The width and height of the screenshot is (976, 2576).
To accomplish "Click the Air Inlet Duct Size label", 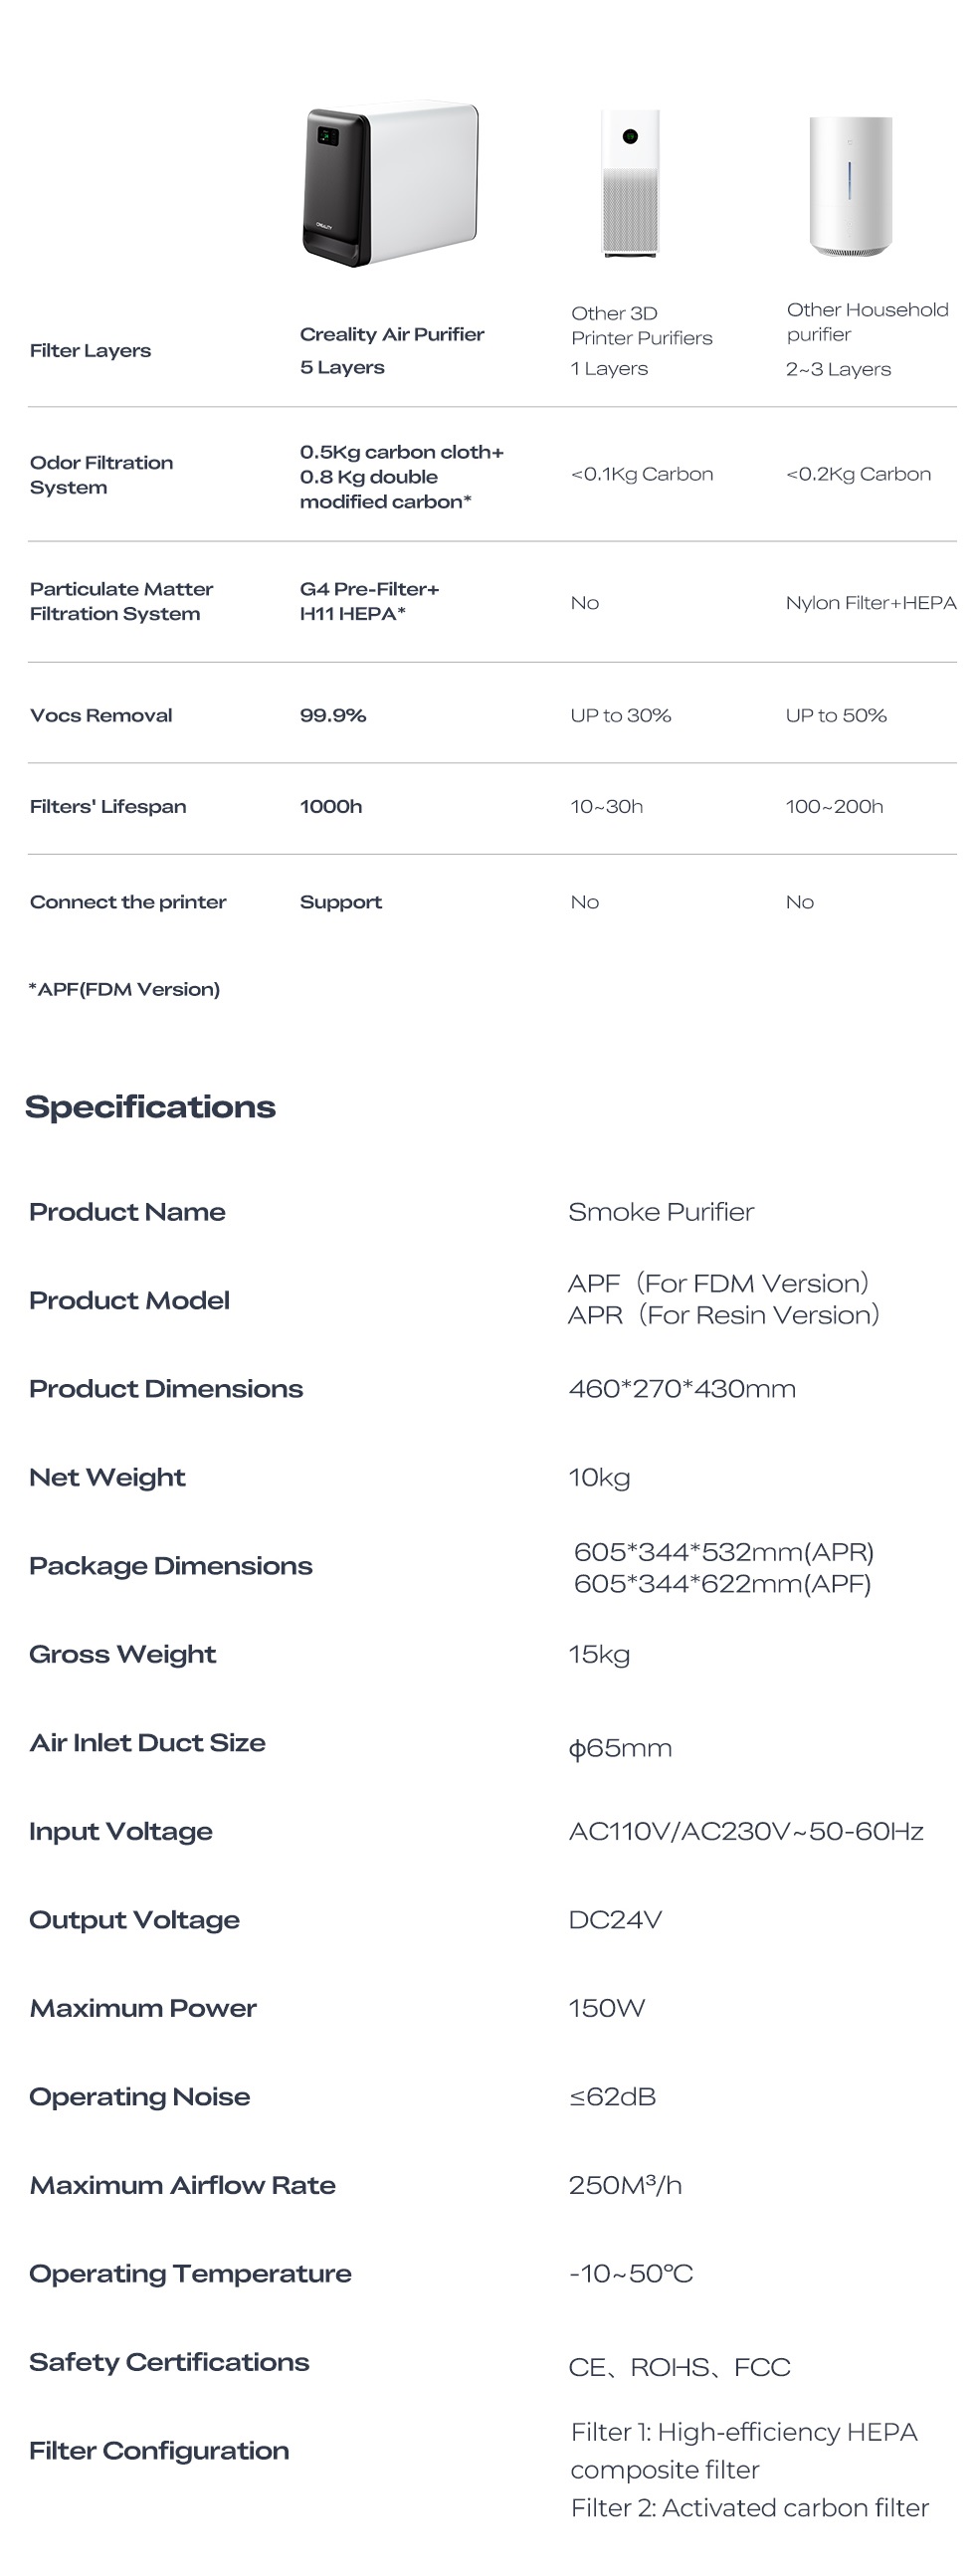I will pos(147,1743).
